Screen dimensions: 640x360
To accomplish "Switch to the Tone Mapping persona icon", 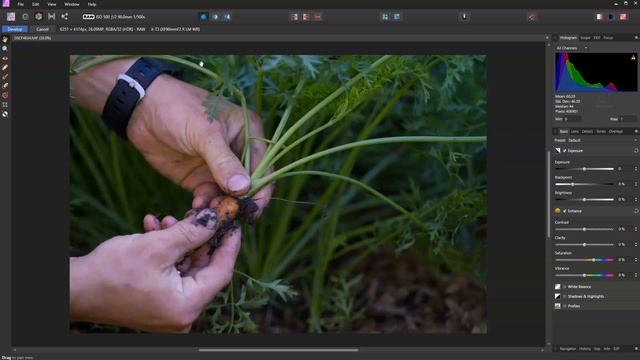I will pyautogui.click(x=51, y=17).
